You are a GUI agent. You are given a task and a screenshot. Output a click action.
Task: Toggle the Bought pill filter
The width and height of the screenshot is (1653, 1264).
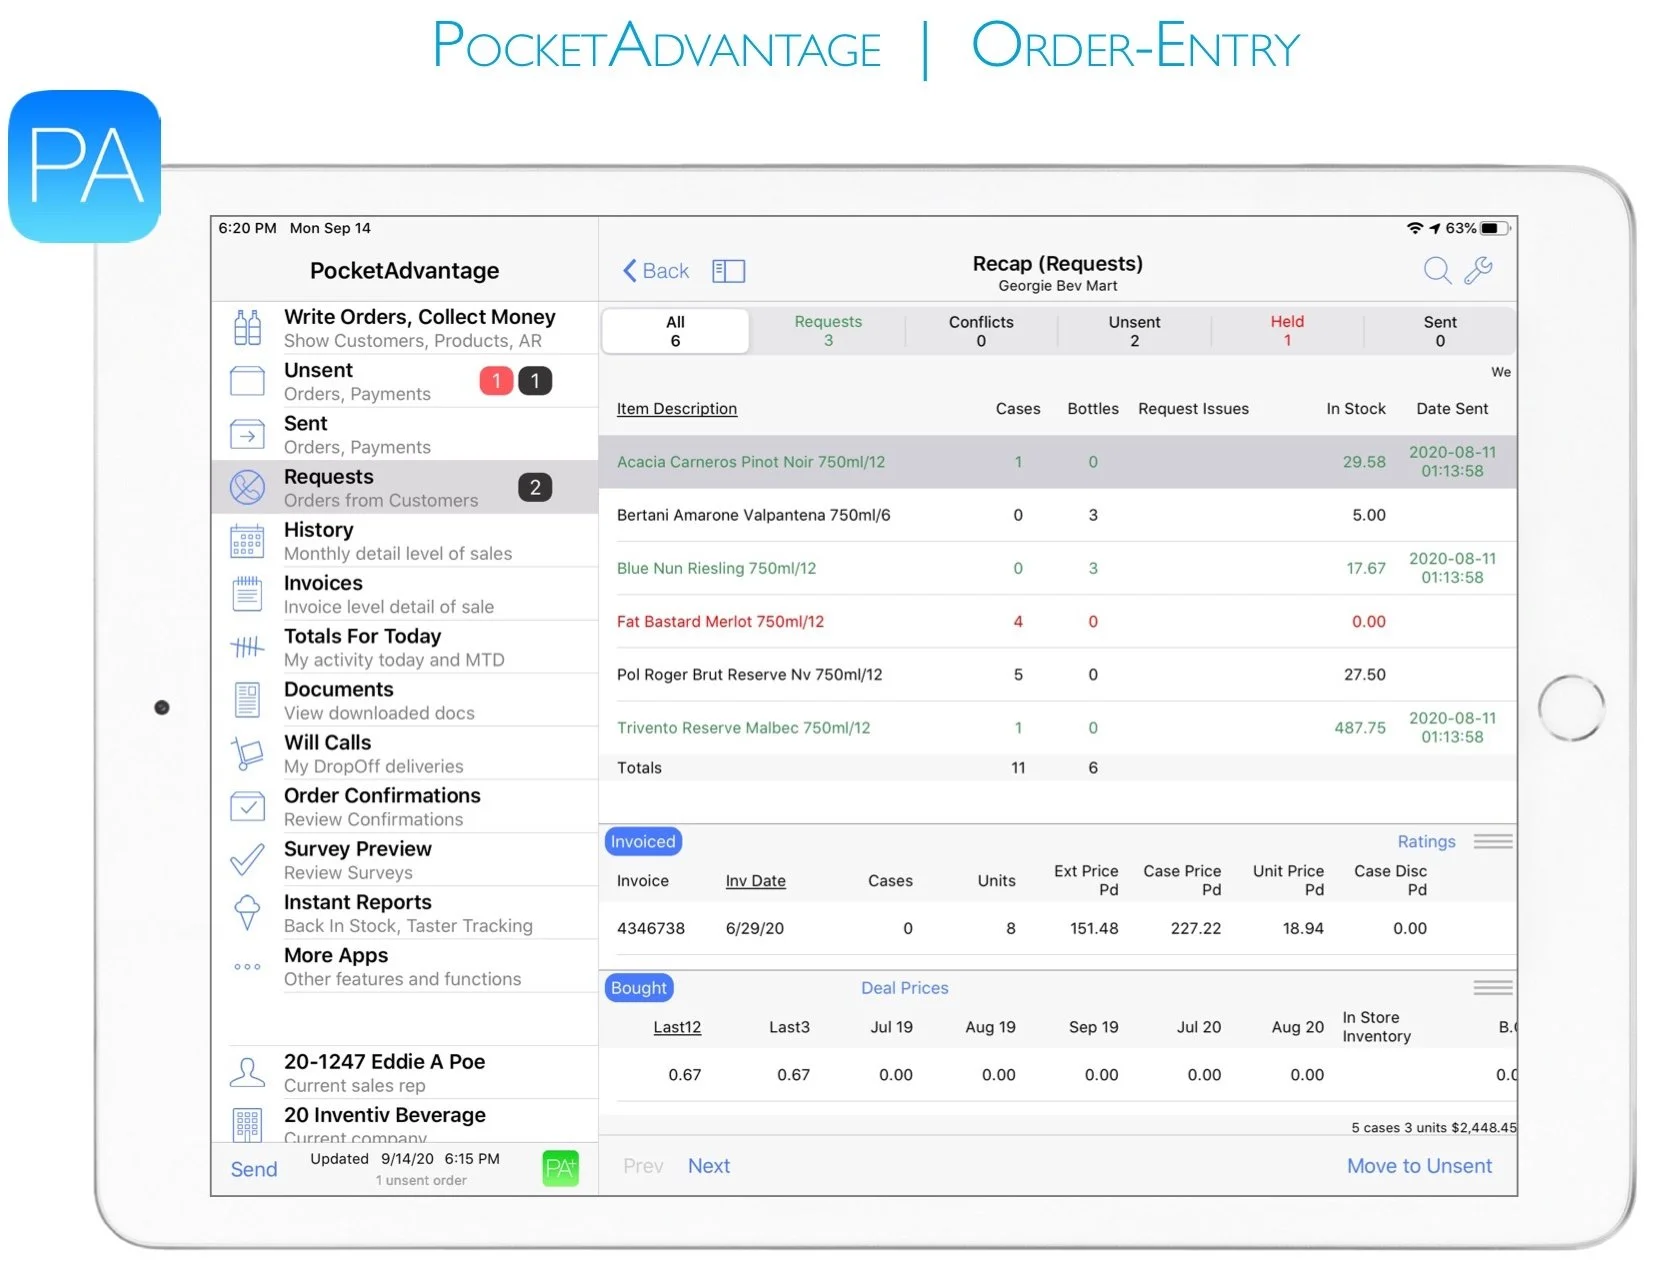638,988
